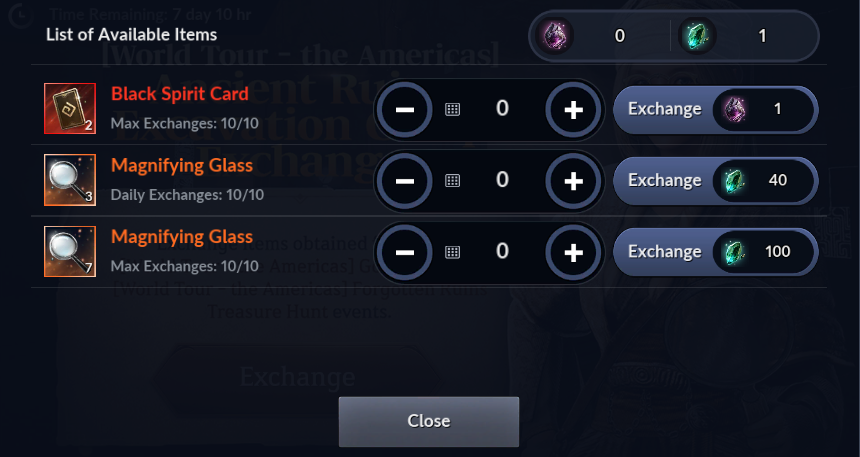Click the Magnifying Glass icon with quantity 7
Image resolution: width=860 pixels, height=457 pixels.
tap(70, 251)
